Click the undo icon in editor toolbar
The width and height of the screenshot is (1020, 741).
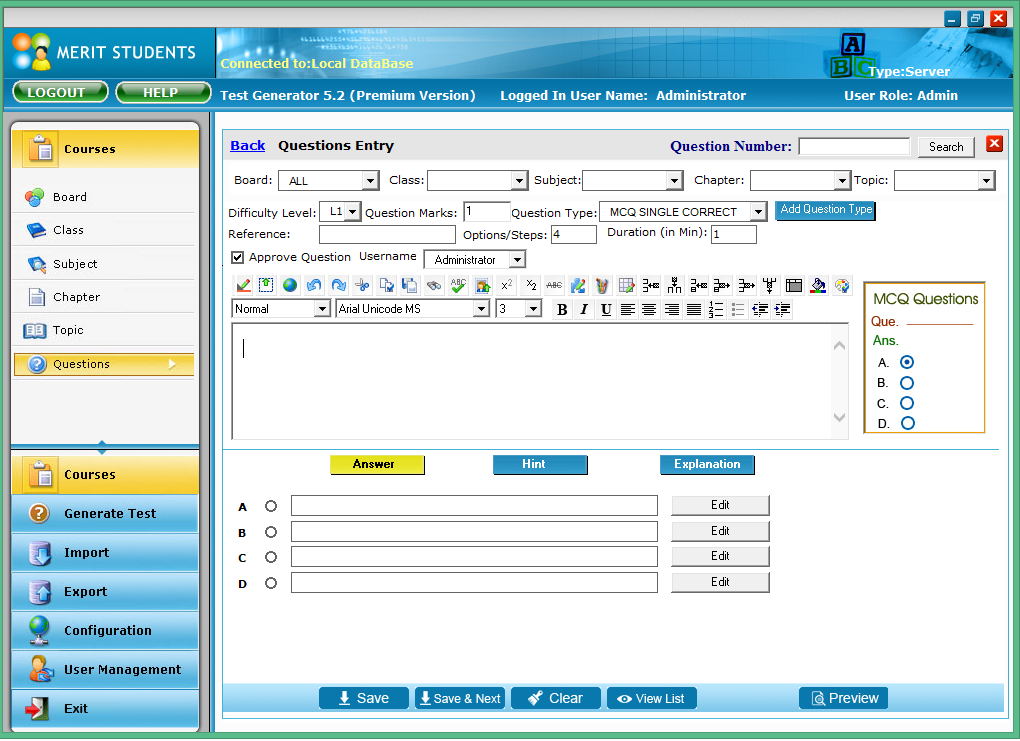click(314, 286)
